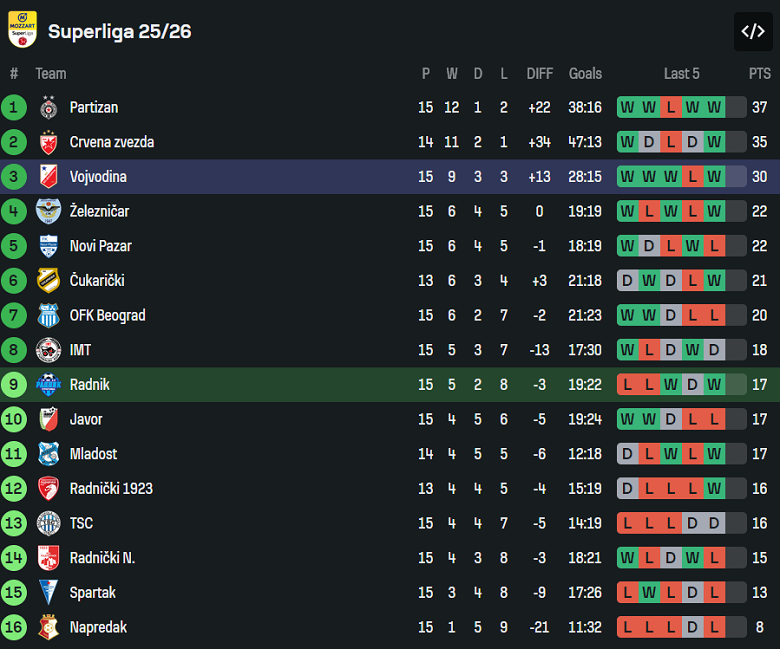The width and height of the screenshot is (780, 649).
Task: Open the Železničar team link
Action: pos(99,211)
